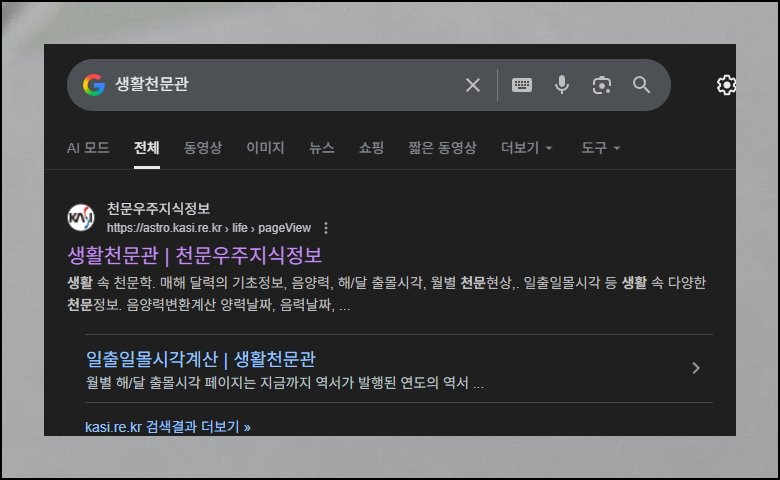Screen dimensions: 780x480
Task: Open three-dot menu beside astro.kasi.re.kr URL
Action: coord(326,228)
